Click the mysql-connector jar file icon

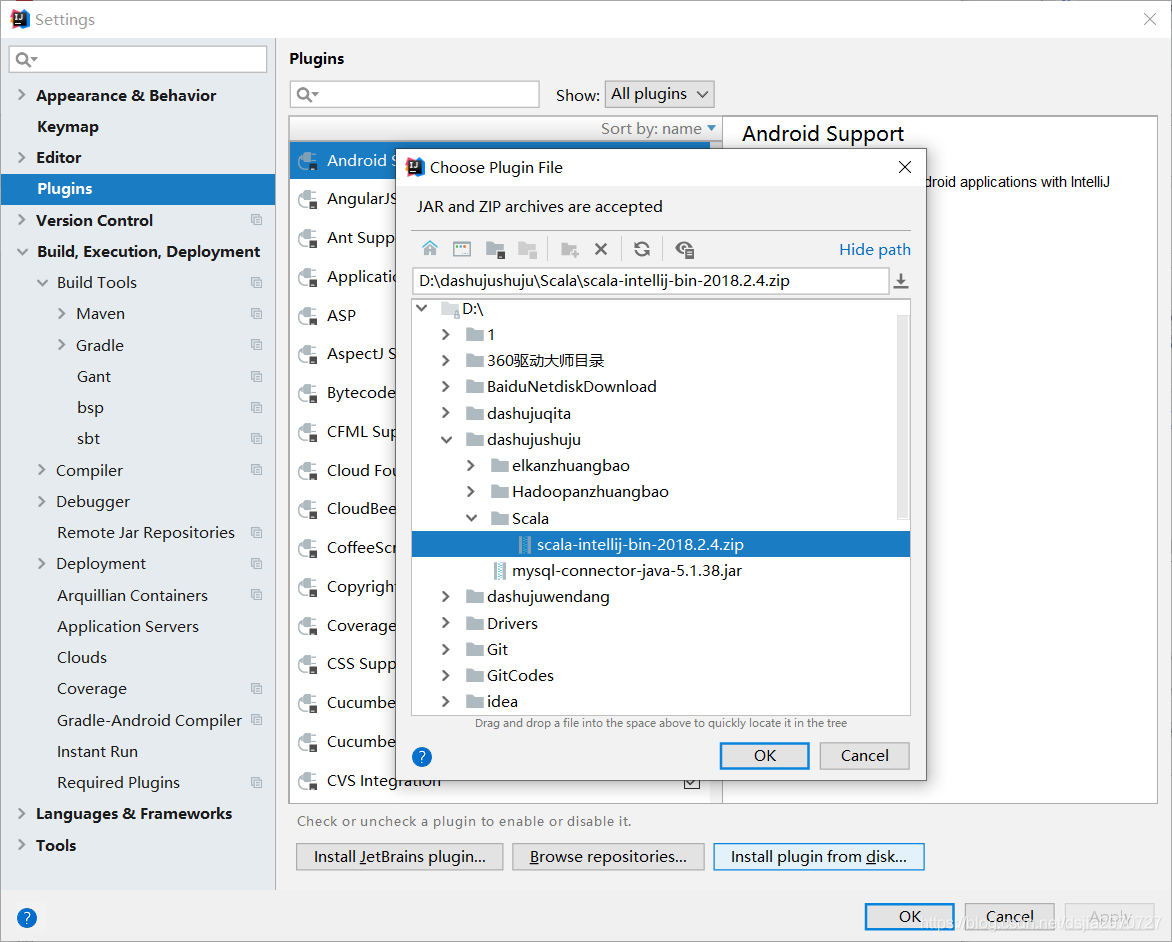coord(499,571)
